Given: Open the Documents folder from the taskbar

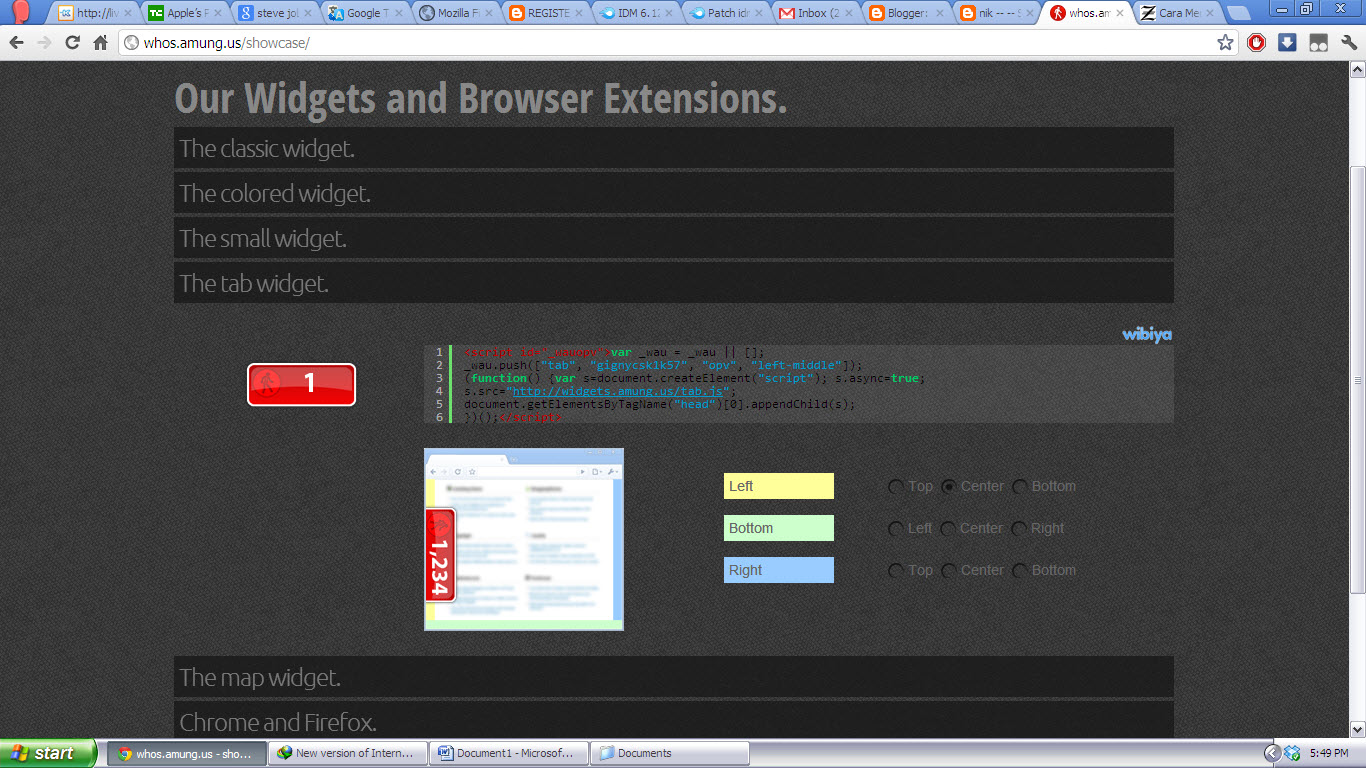Looking at the screenshot, I should tap(670, 753).
